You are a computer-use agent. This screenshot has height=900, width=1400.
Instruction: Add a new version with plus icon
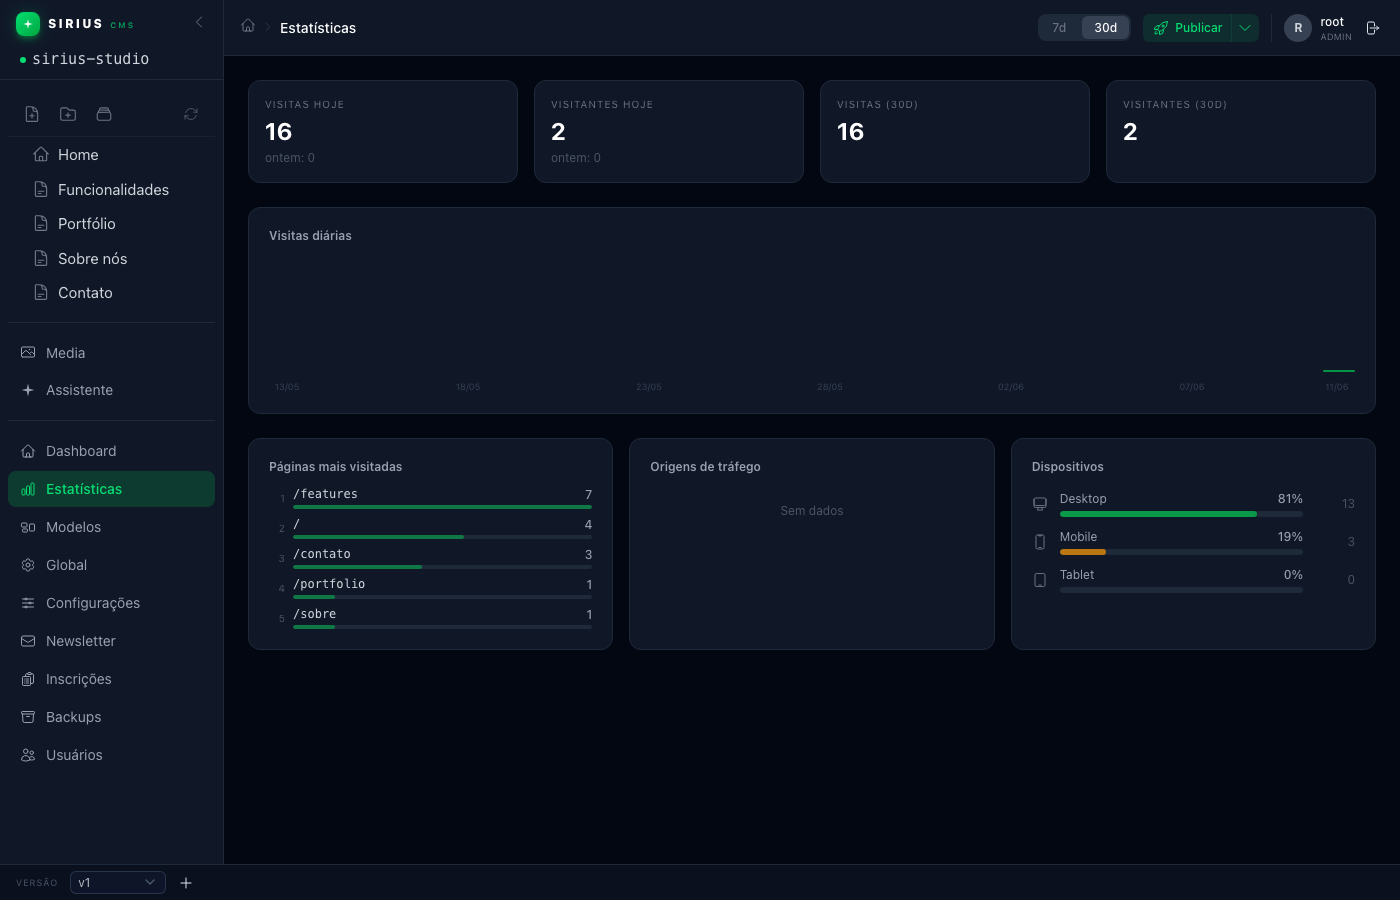(x=186, y=883)
